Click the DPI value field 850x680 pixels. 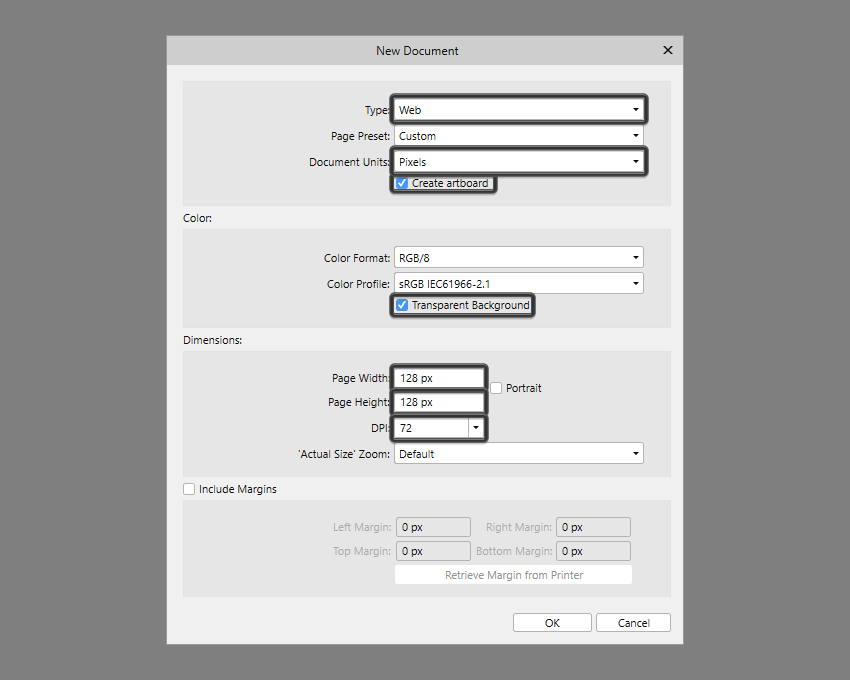click(x=431, y=428)
